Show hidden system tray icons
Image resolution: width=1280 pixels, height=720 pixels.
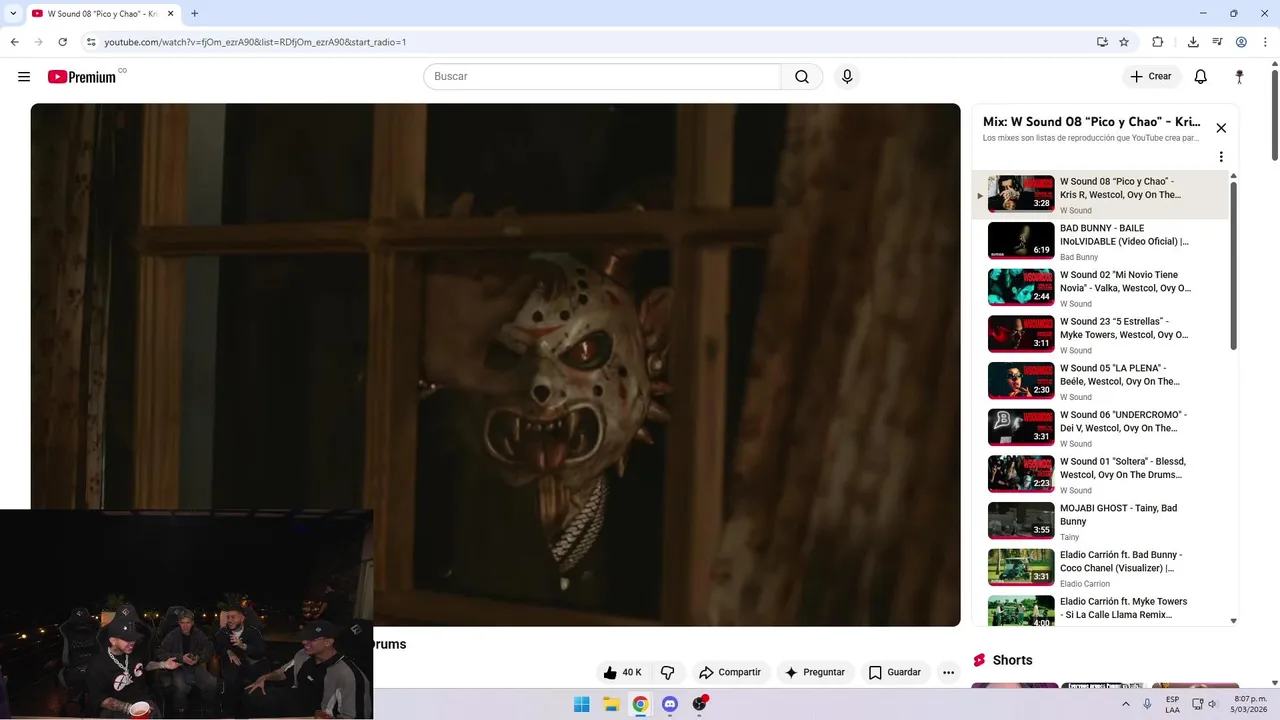tap(1126, 704)
